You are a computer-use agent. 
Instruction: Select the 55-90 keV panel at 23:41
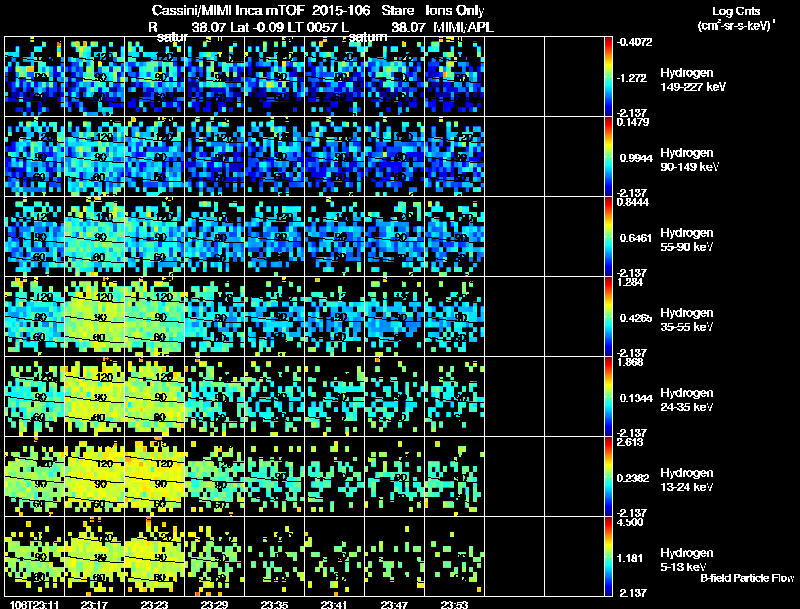point(335,237)
